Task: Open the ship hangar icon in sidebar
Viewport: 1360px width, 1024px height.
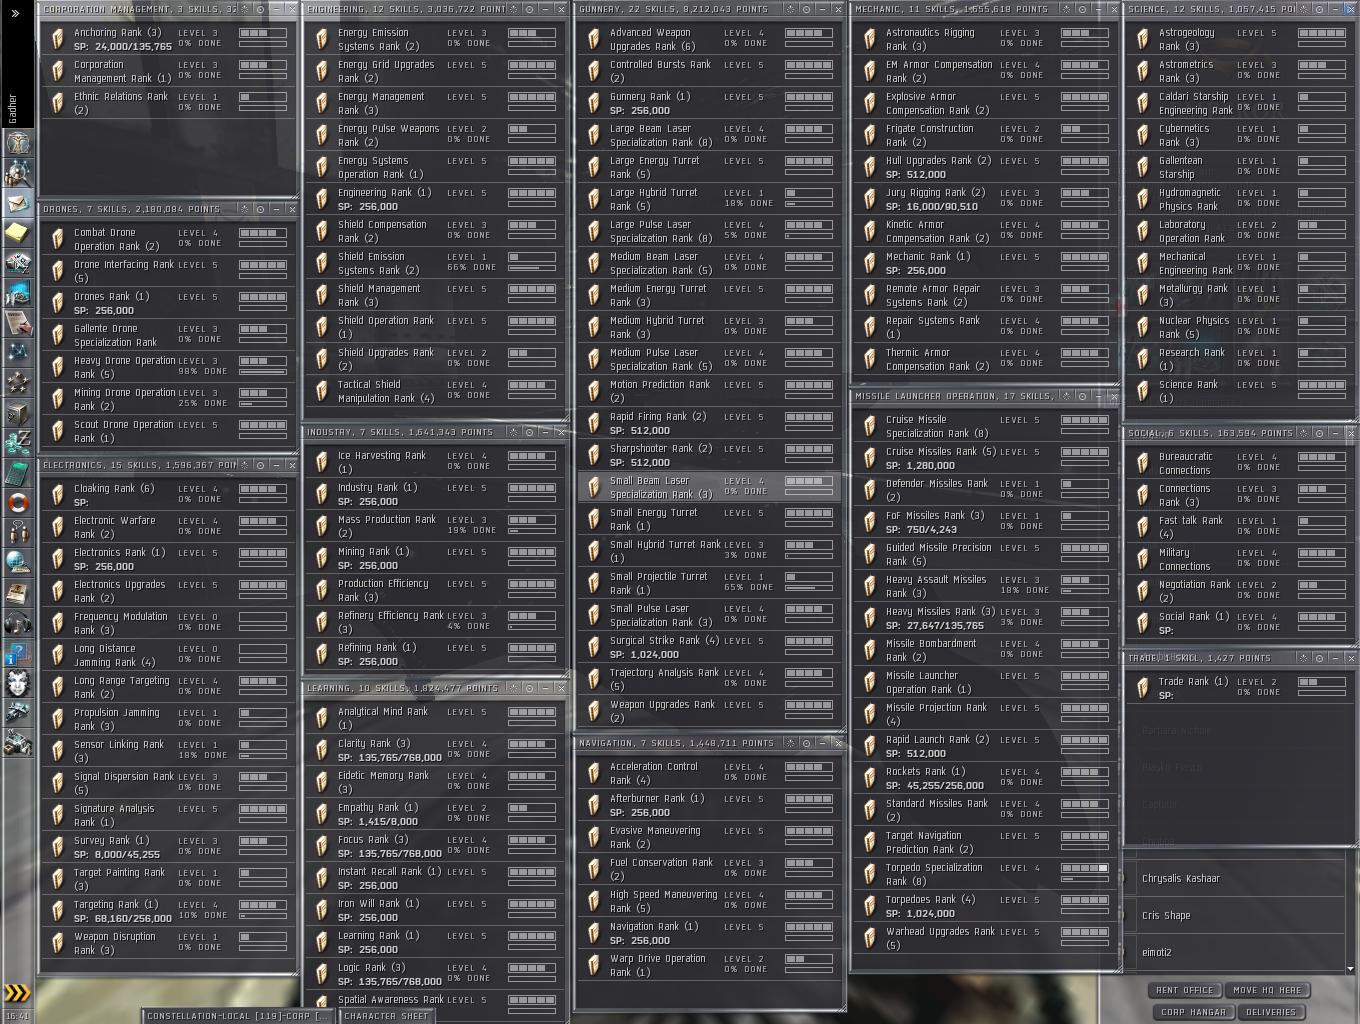Action: point(17,714)
